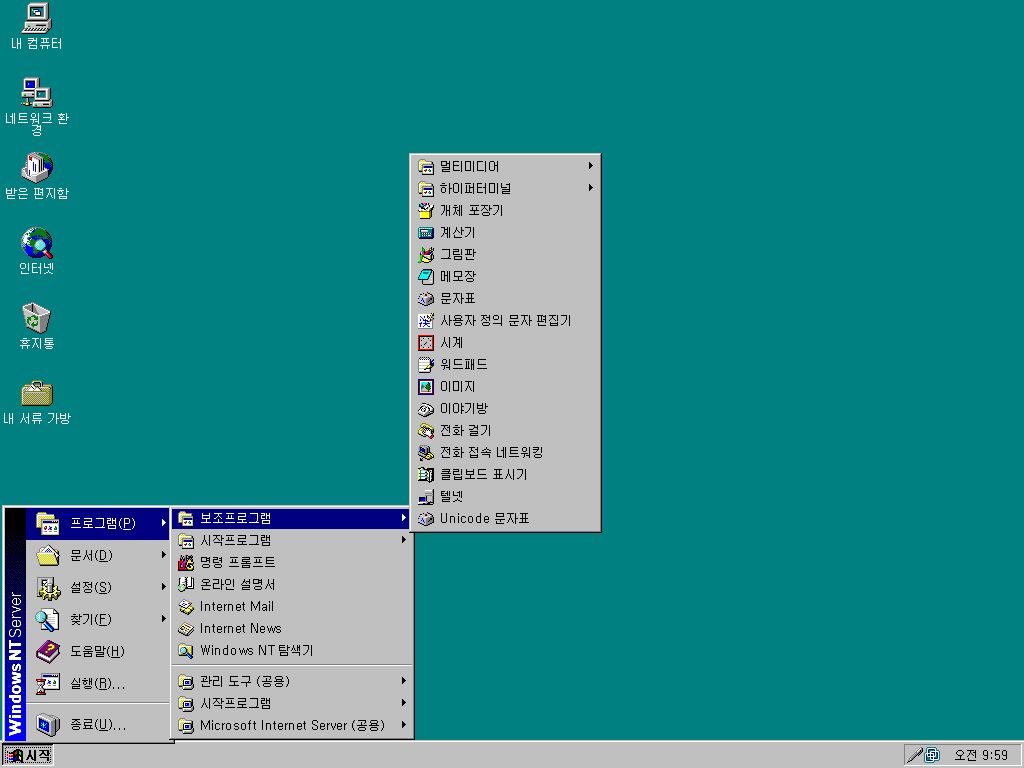Screen dimensions: 1024x768
Task: Click the 텔넷 telnet icon
Action: pyautogui.click(x=426, y=496)
